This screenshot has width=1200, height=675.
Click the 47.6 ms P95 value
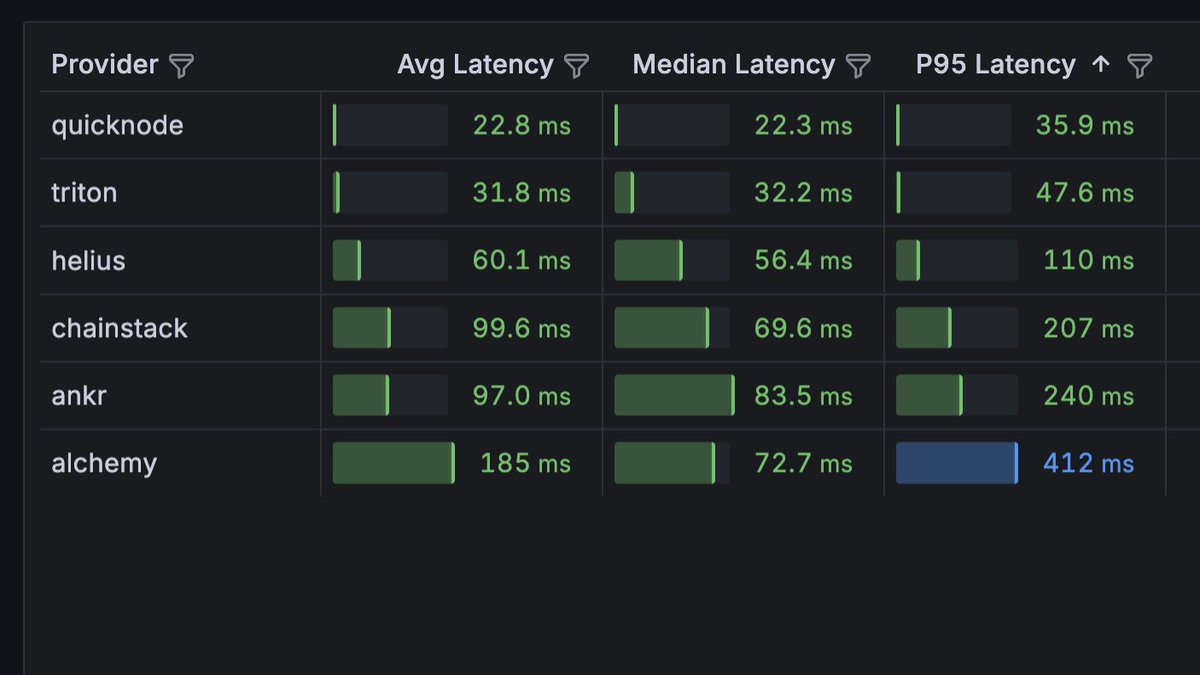coord(1085,193)
